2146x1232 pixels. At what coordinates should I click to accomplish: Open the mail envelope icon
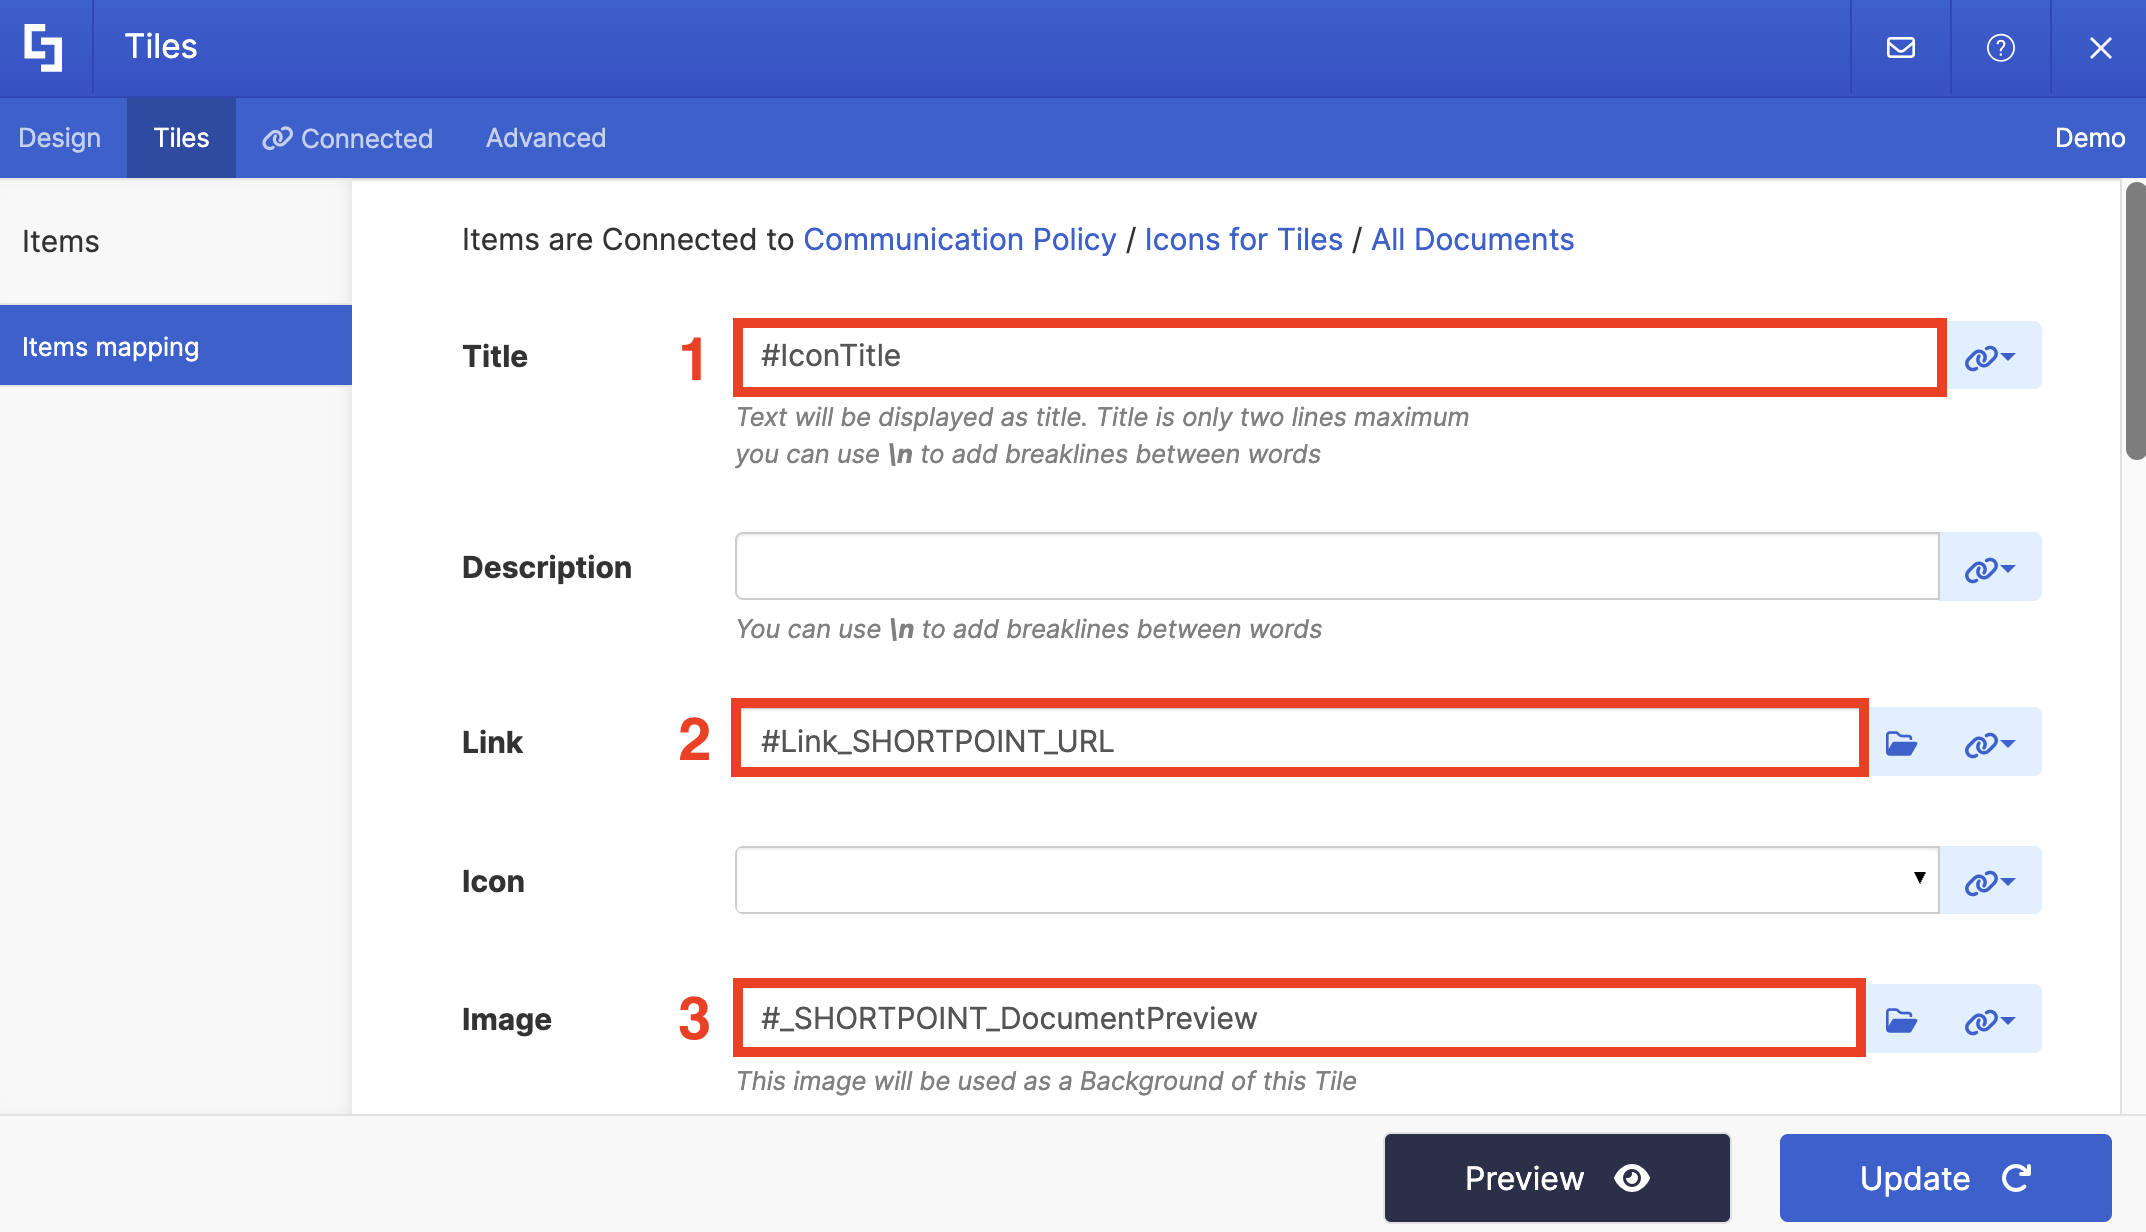click(x=1900, y=47)
